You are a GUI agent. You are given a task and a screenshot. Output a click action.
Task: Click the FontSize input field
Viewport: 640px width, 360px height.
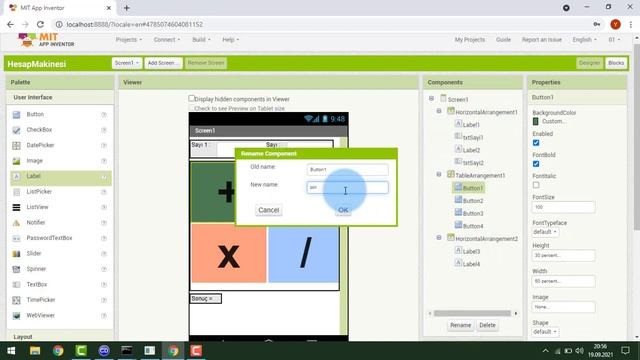point(563,207)
